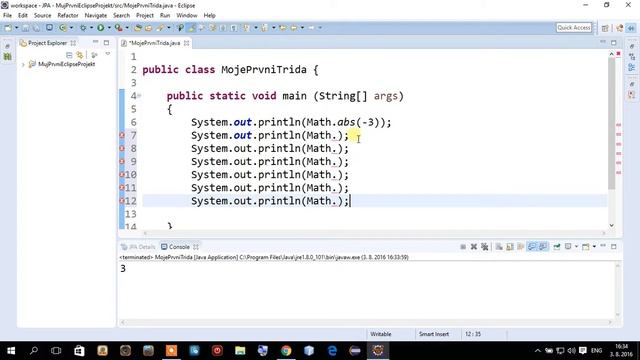This screenshot has height=360, width=640.
Task: Toggle Mark Occurrences in toolbar
Action: 192,28
